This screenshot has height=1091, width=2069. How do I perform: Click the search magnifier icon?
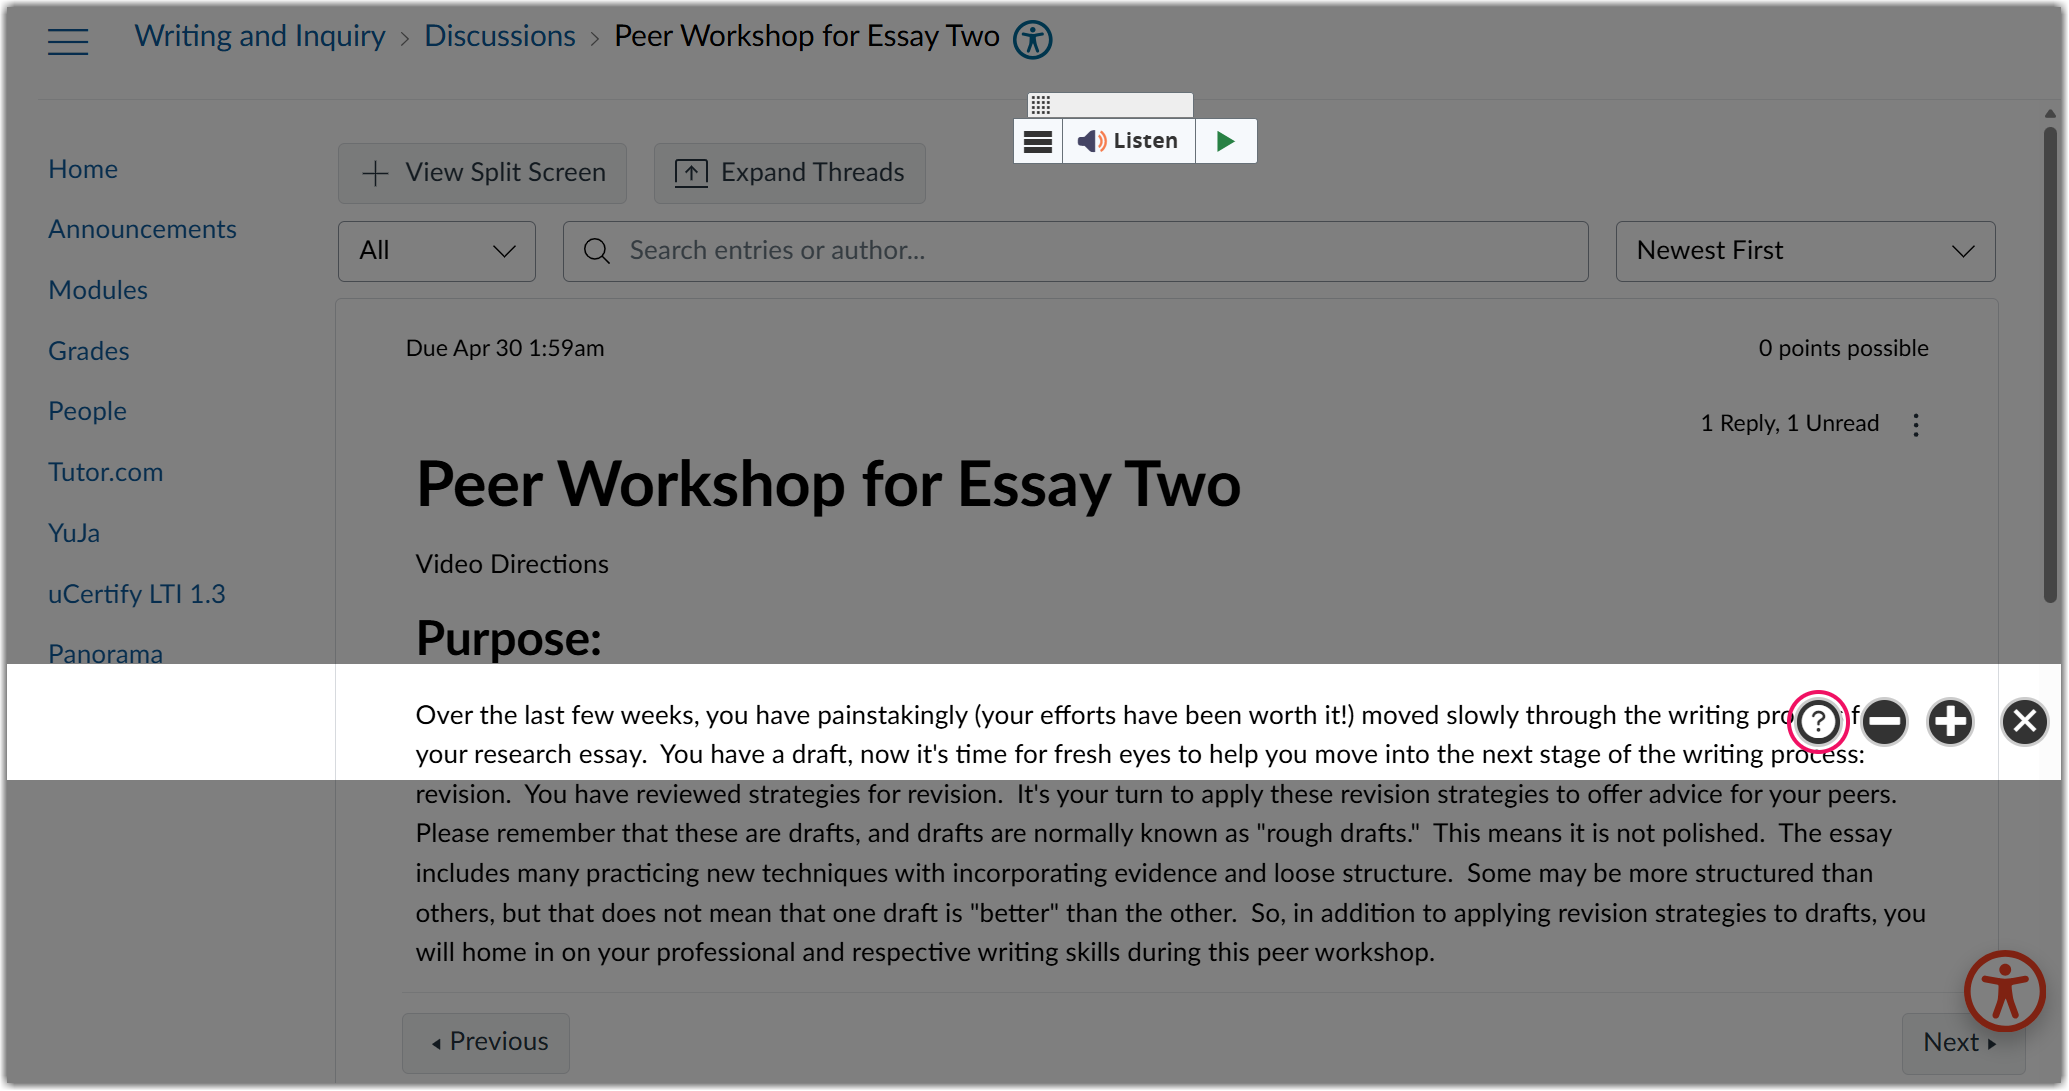point(597,251)
